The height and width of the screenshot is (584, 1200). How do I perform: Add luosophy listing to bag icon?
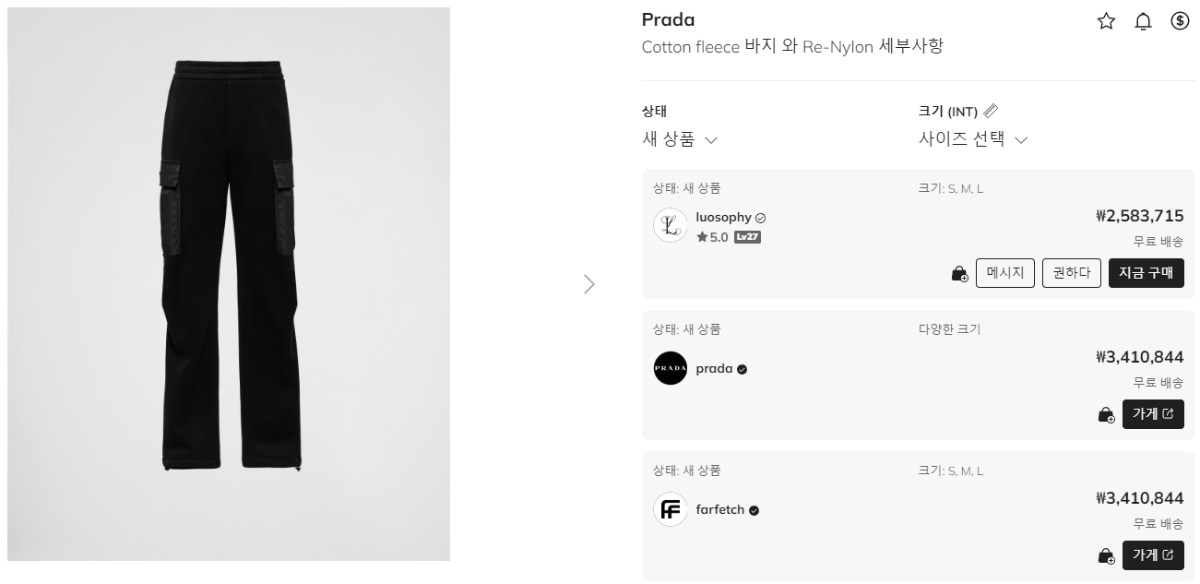[959, 273]
